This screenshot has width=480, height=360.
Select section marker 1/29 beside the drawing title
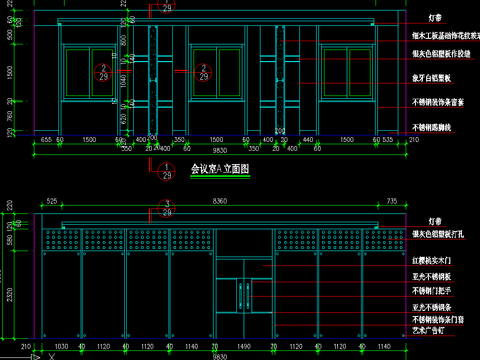[167, 172]
